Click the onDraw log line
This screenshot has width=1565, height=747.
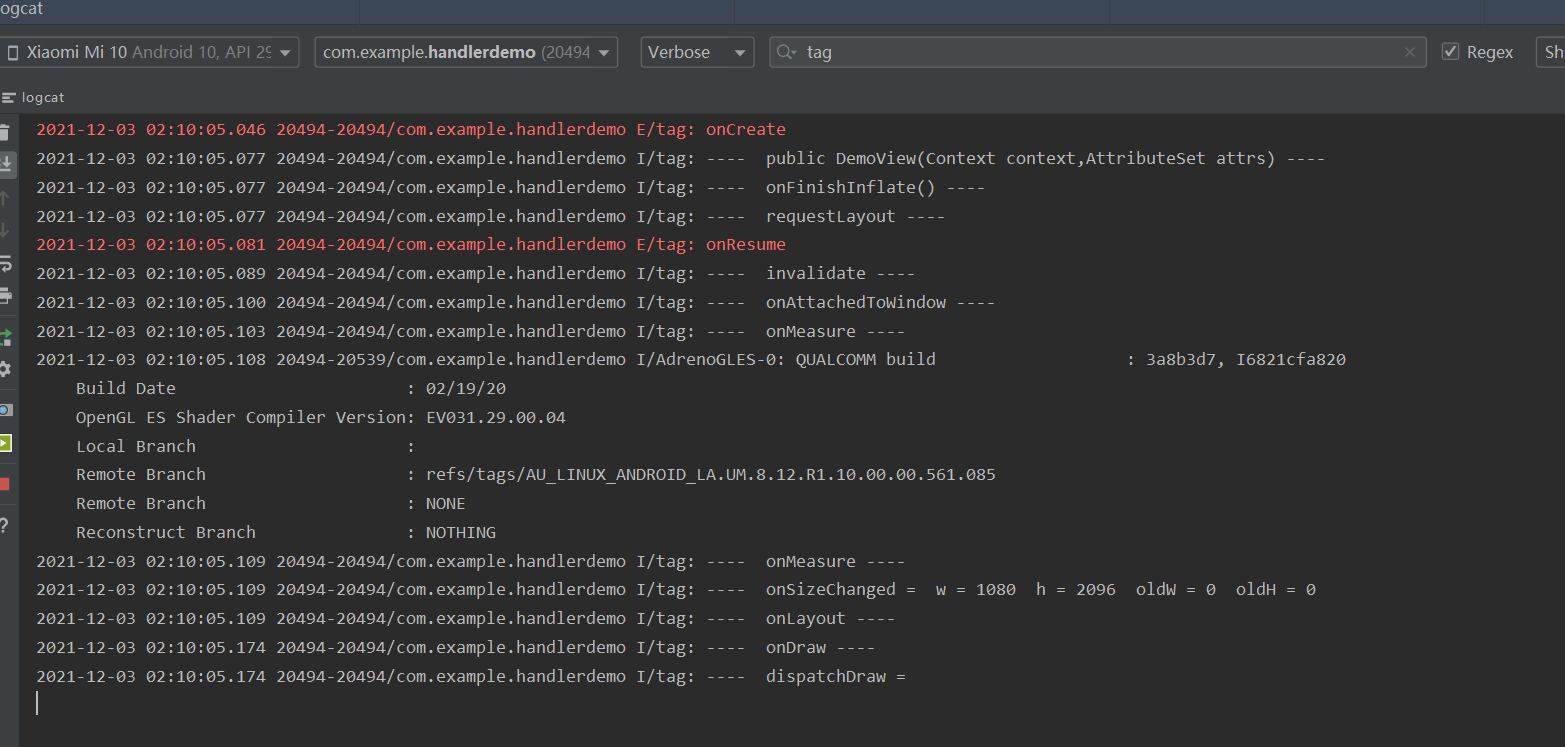tap(455, 648)
